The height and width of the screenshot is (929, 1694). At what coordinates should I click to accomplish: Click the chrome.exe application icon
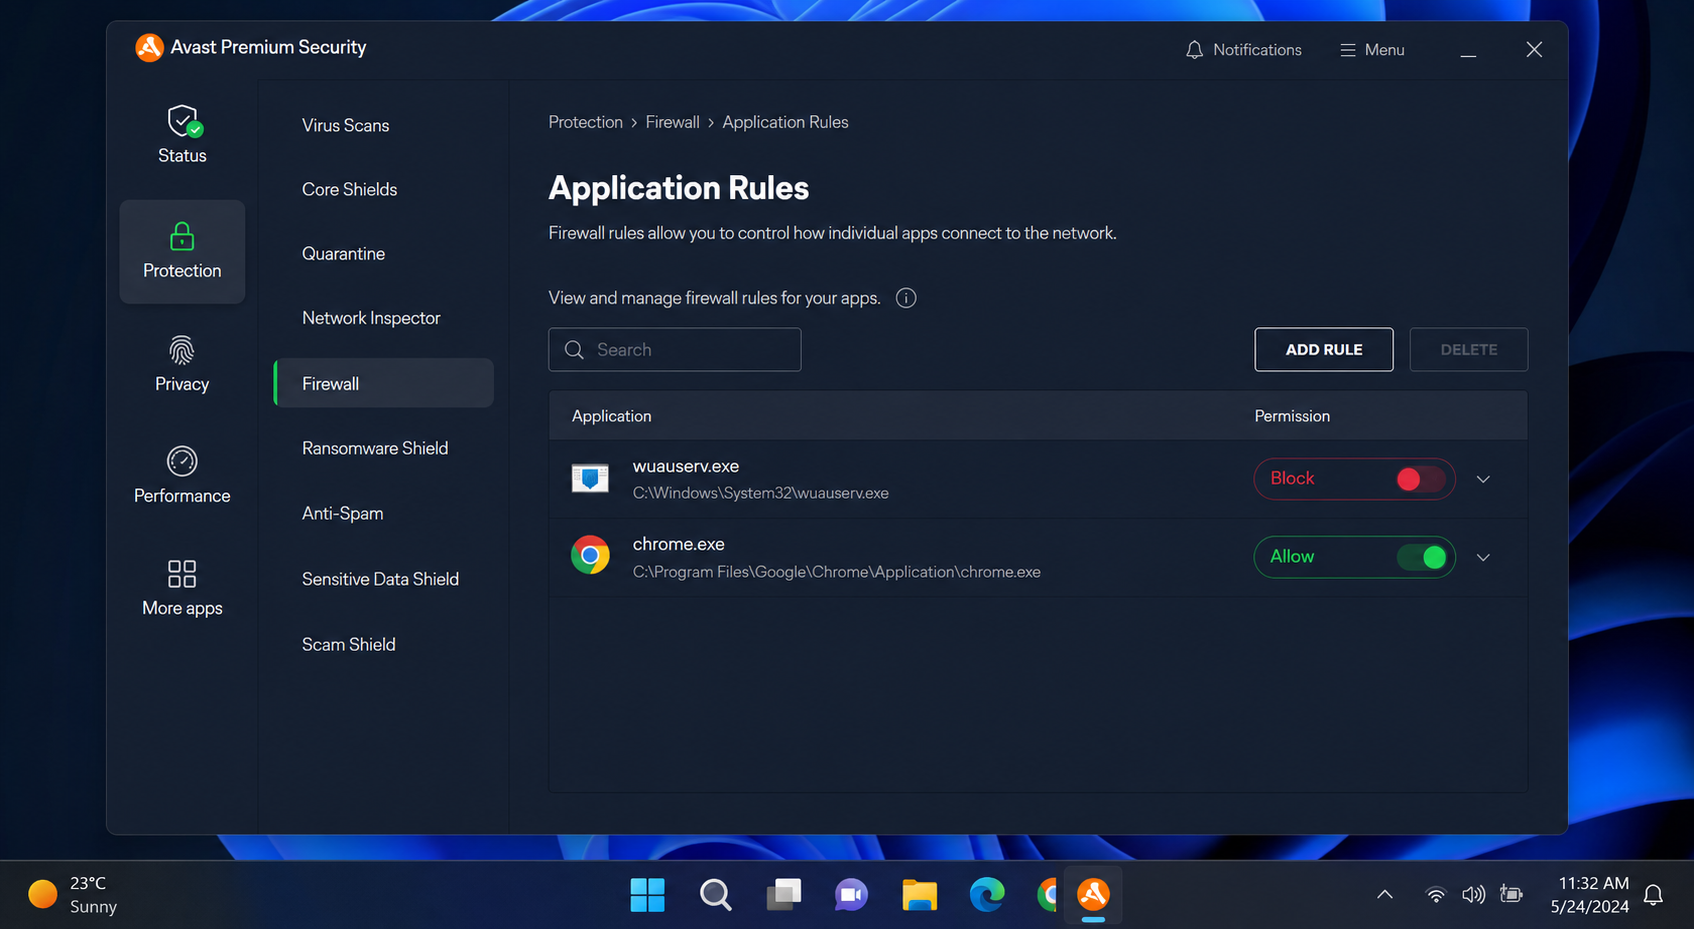click(590, 555)
